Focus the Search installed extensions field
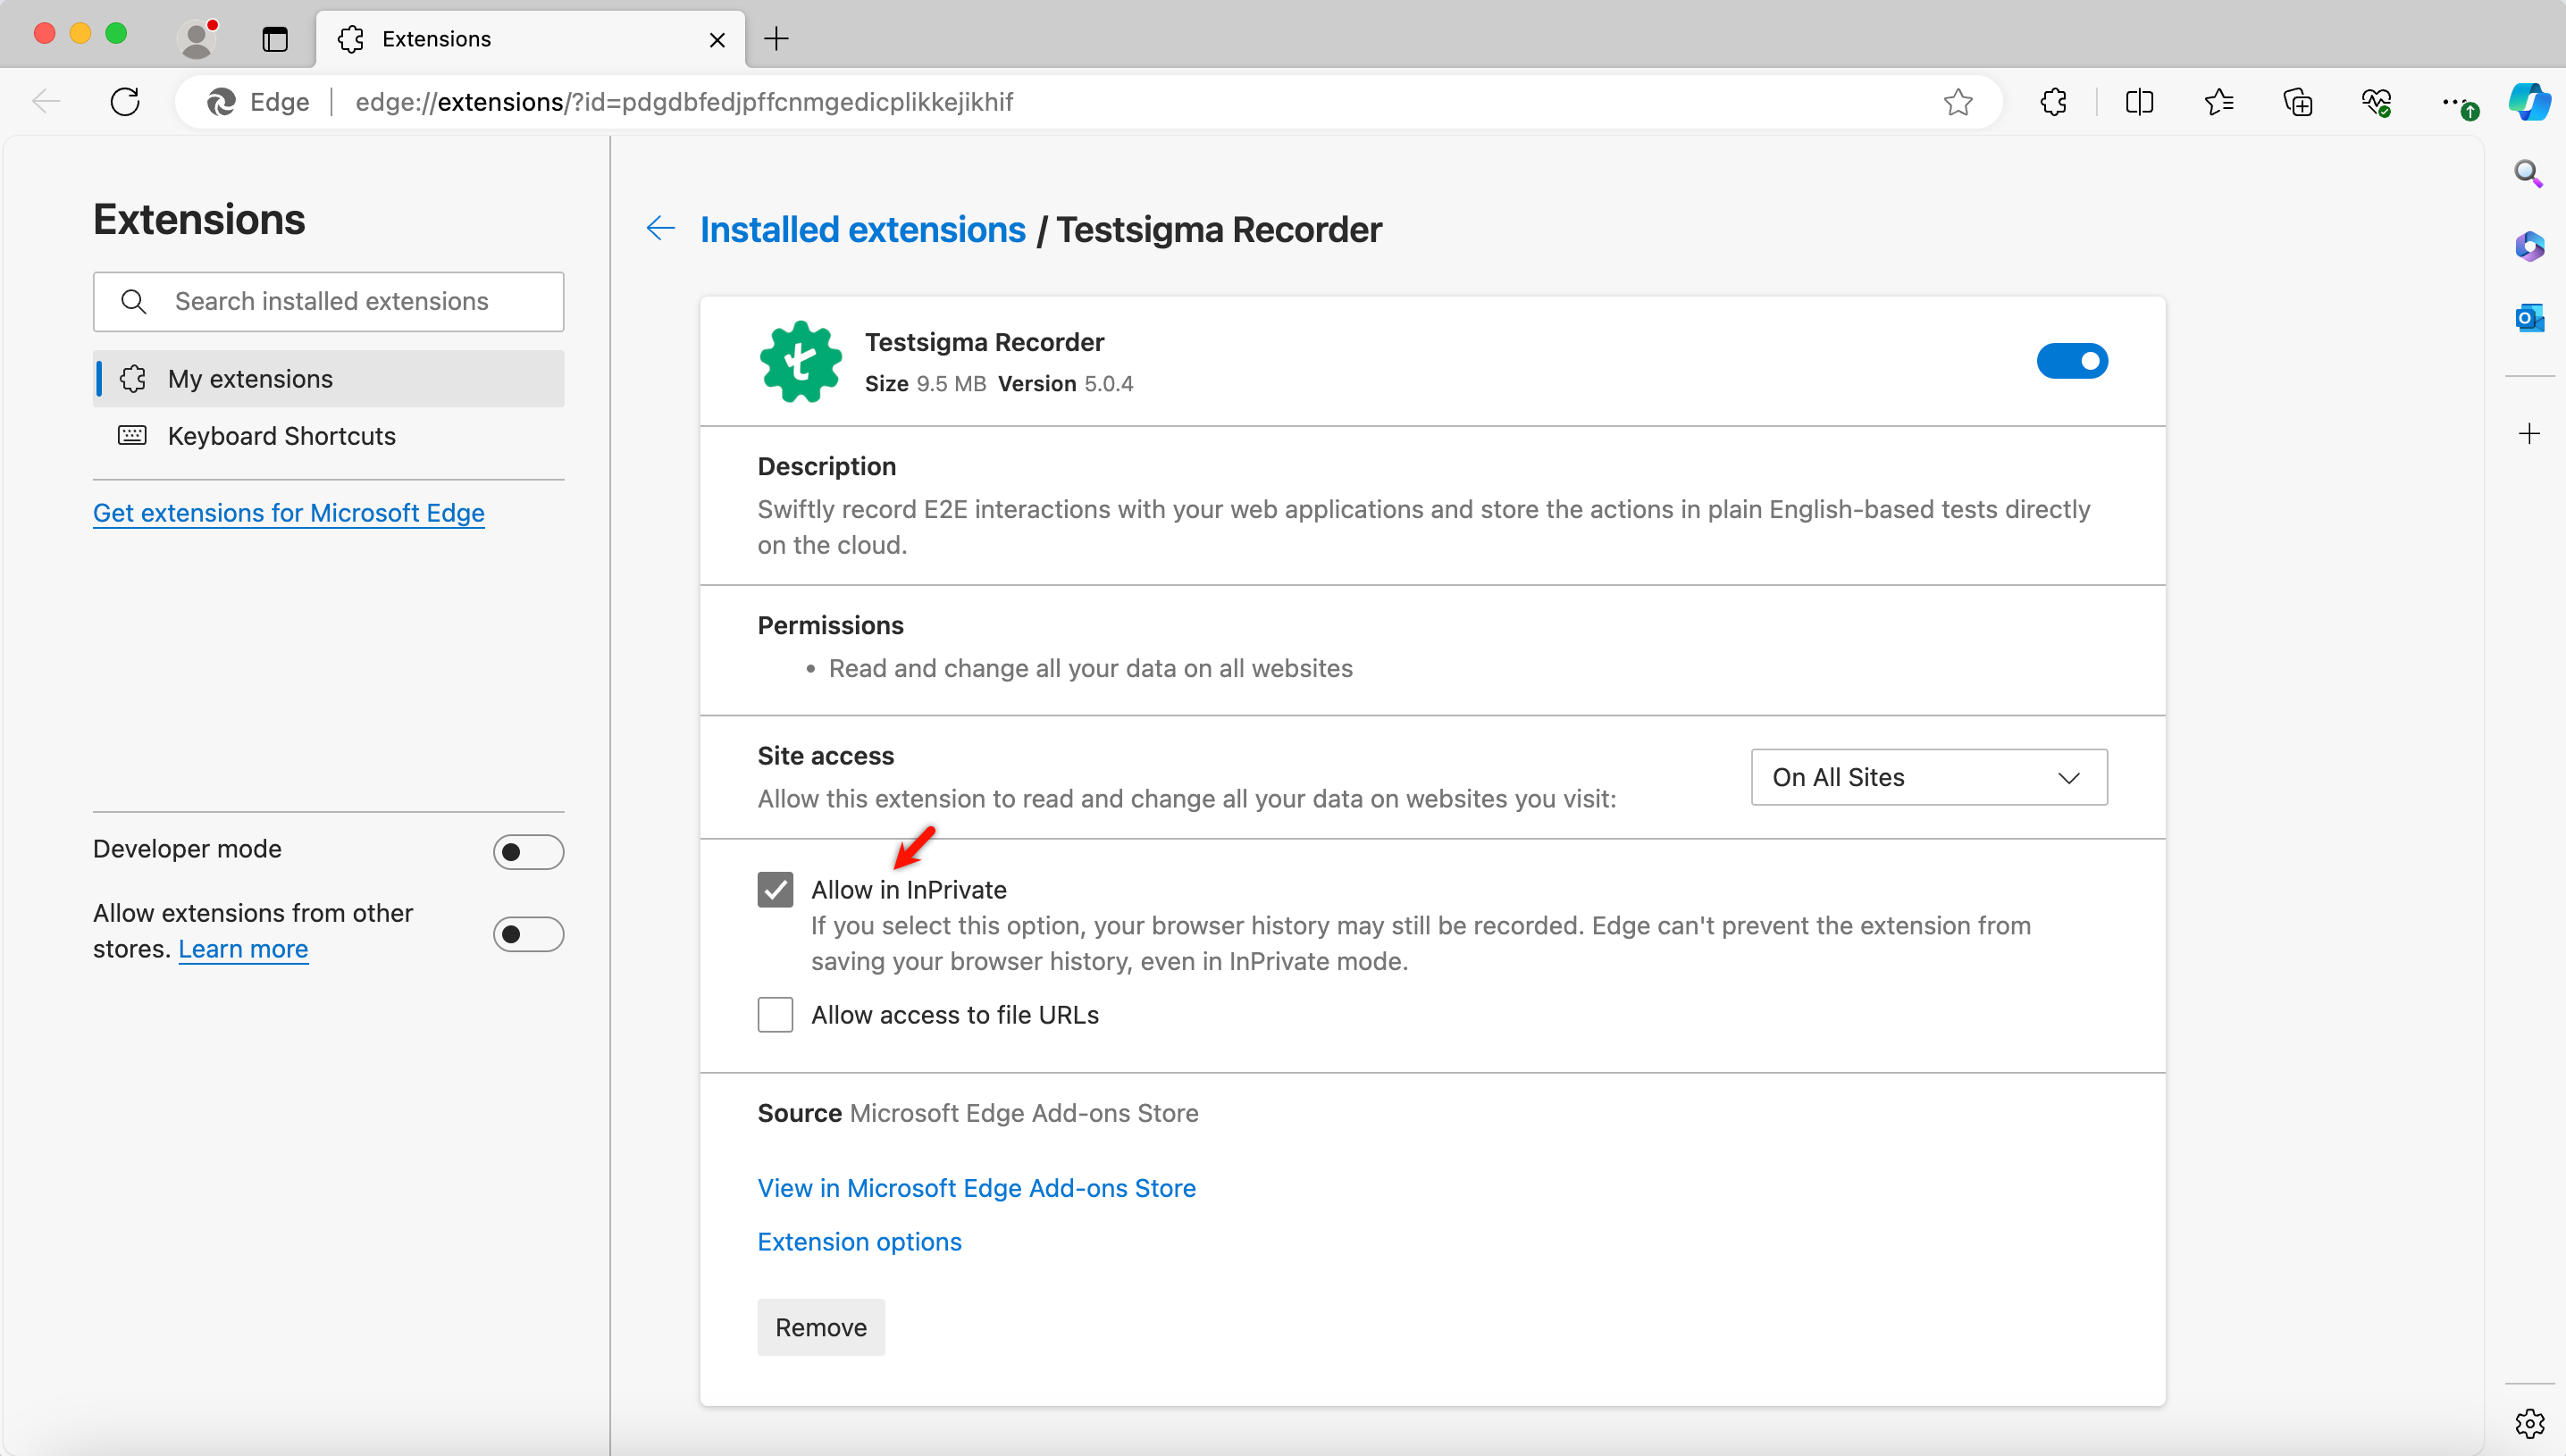Image resolution: width=2566 pixels, height=1456 pixels. (328, 301)
